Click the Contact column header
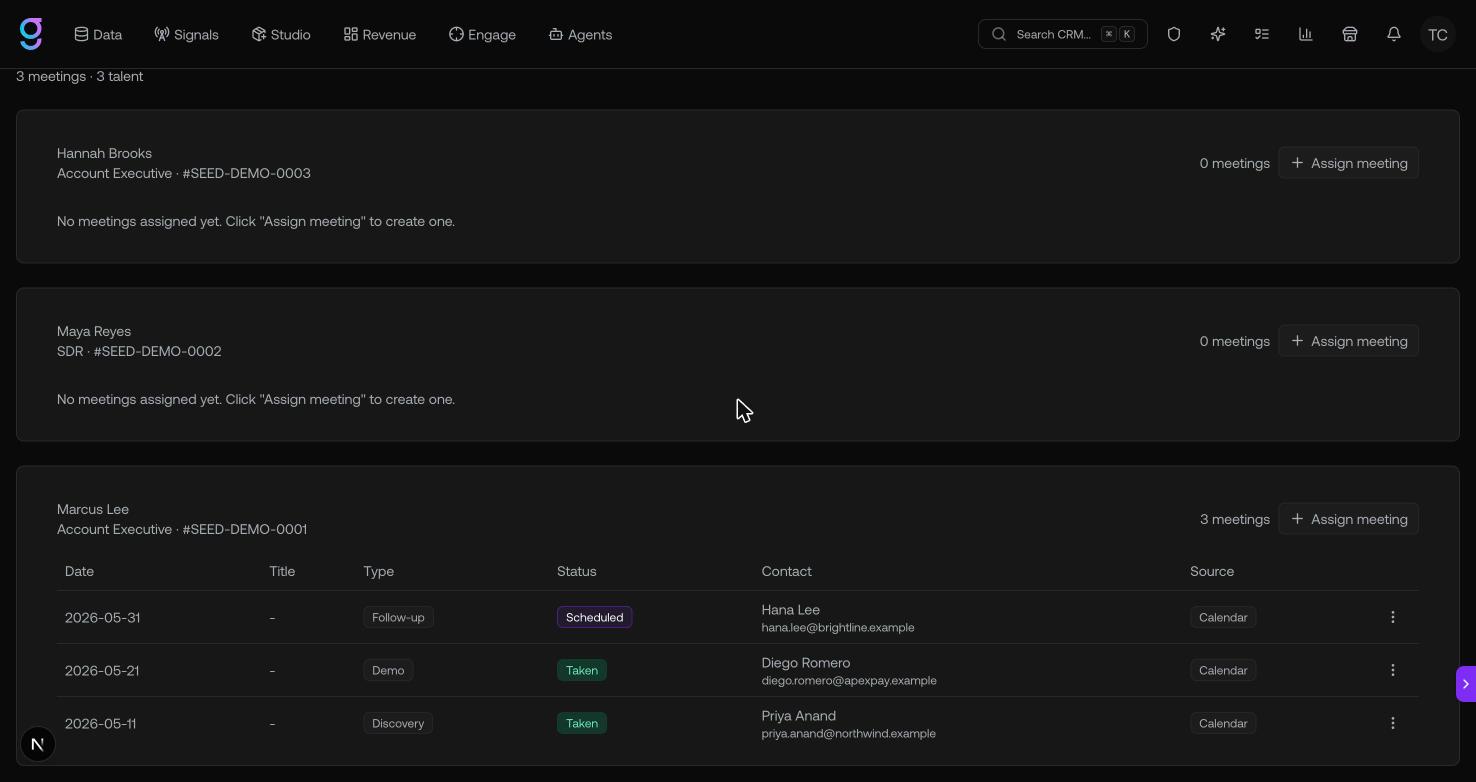The image size is (1476, 782). click(x=786, y=571)
